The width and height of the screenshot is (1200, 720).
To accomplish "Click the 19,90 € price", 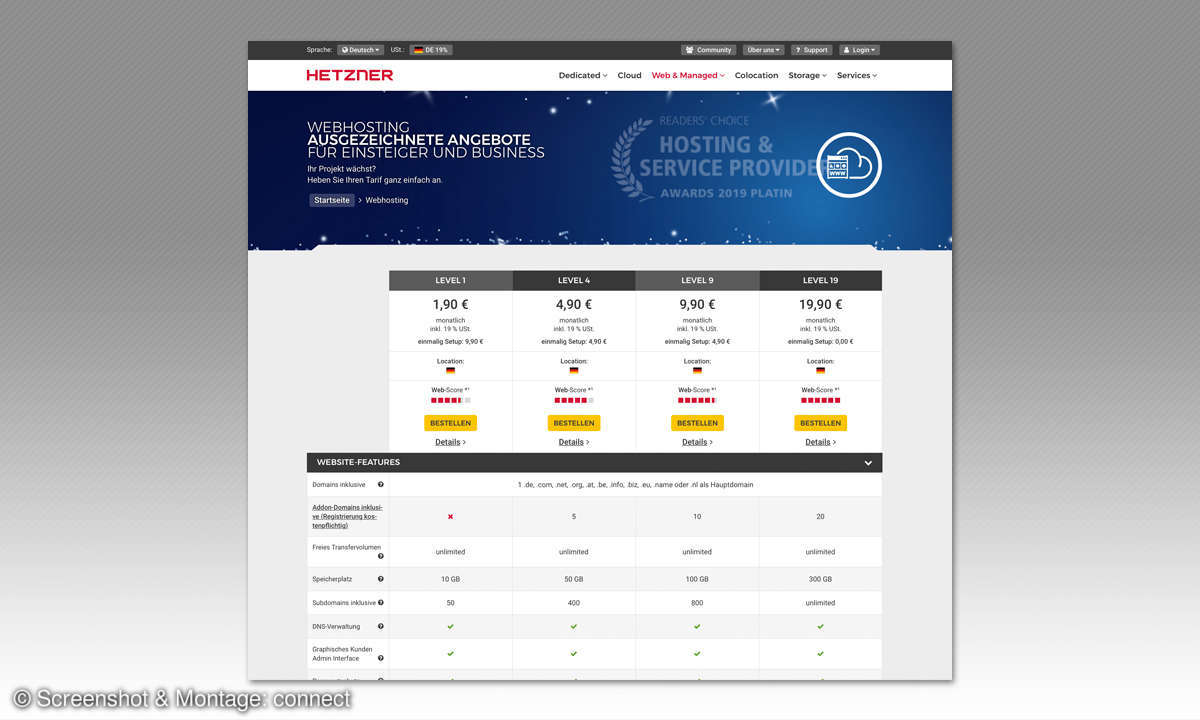I will [x=821, y=305].
